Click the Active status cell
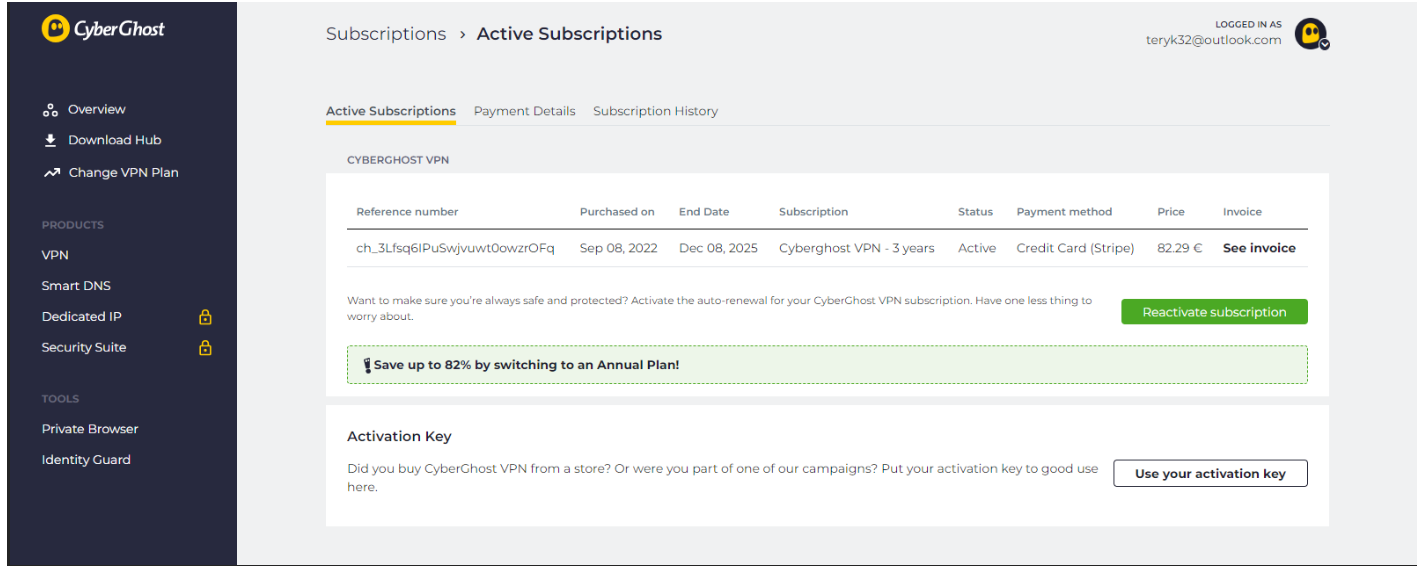This screenshot has width=1424, height=571. pos(977,248)
